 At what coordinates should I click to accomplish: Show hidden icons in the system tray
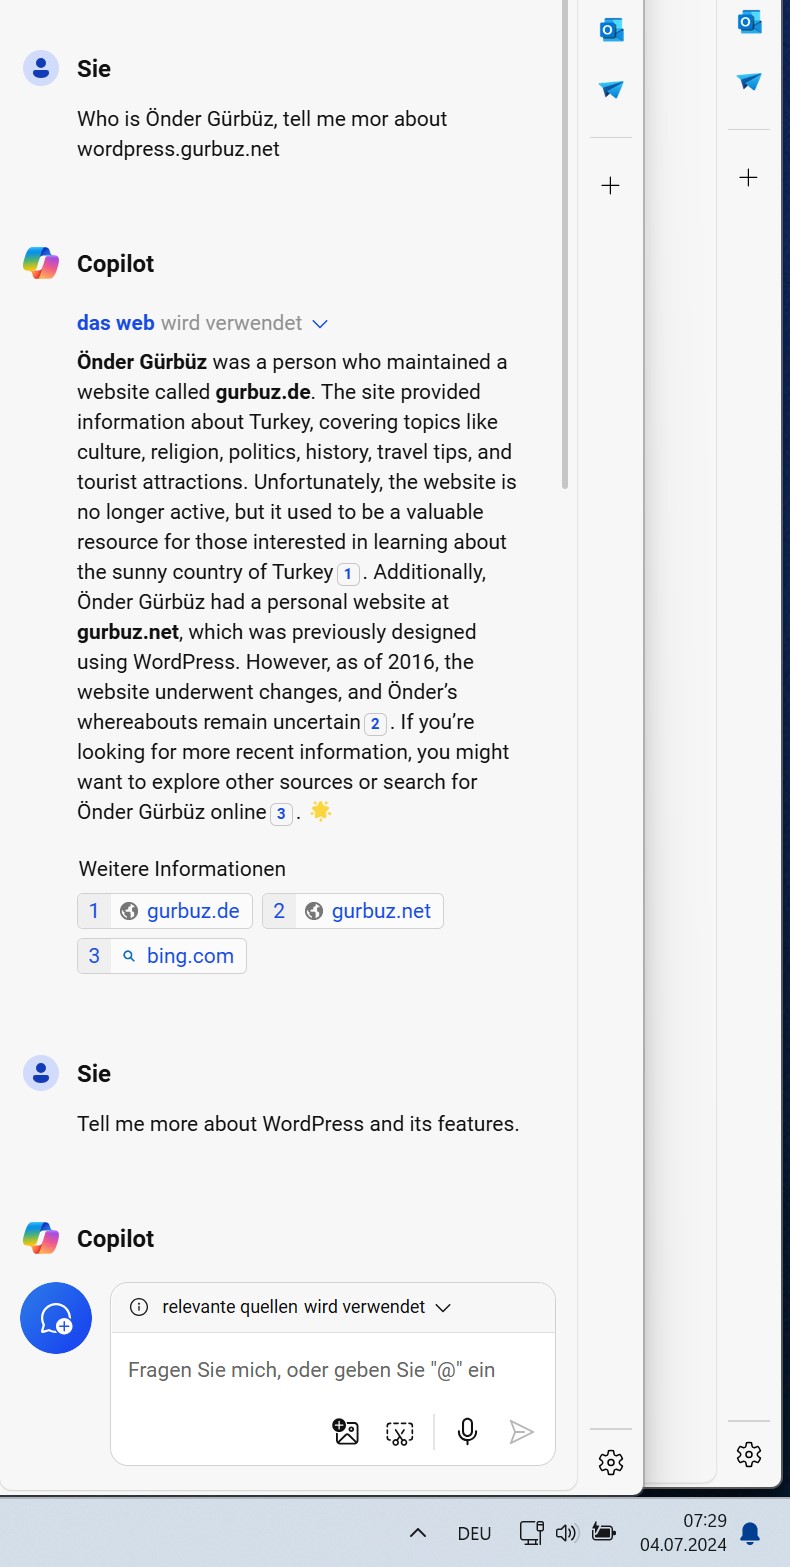point(418,1533)
